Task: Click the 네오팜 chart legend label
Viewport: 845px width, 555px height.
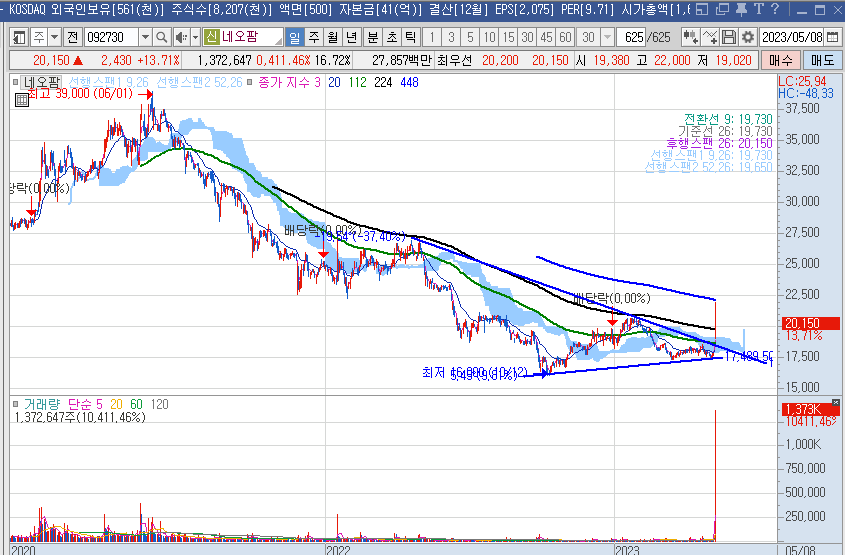Action: pyautogui.click(x=41, y=82)
